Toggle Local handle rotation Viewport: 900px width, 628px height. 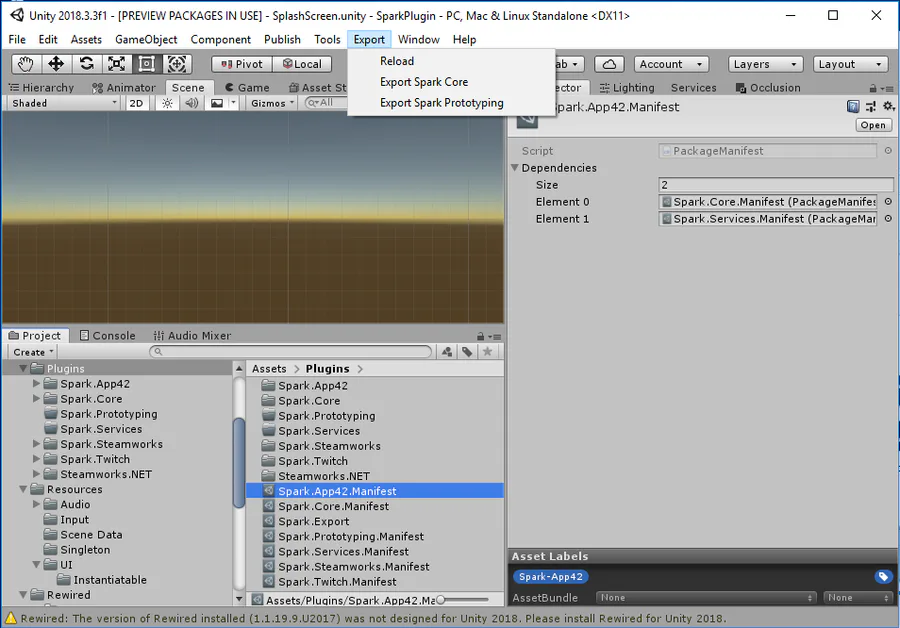pyautogui.click(x=302, y=64)
